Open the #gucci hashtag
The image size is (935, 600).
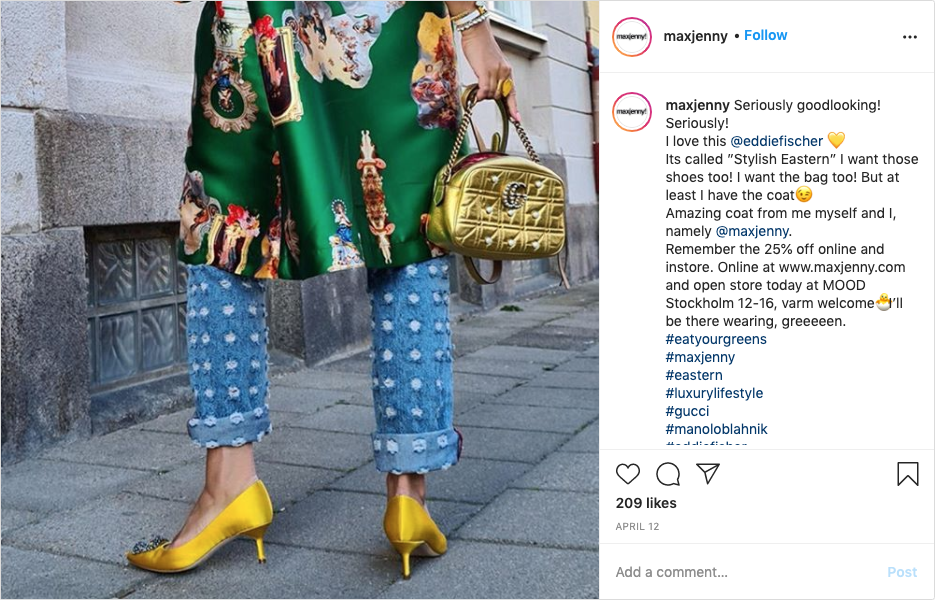[688, 411]
